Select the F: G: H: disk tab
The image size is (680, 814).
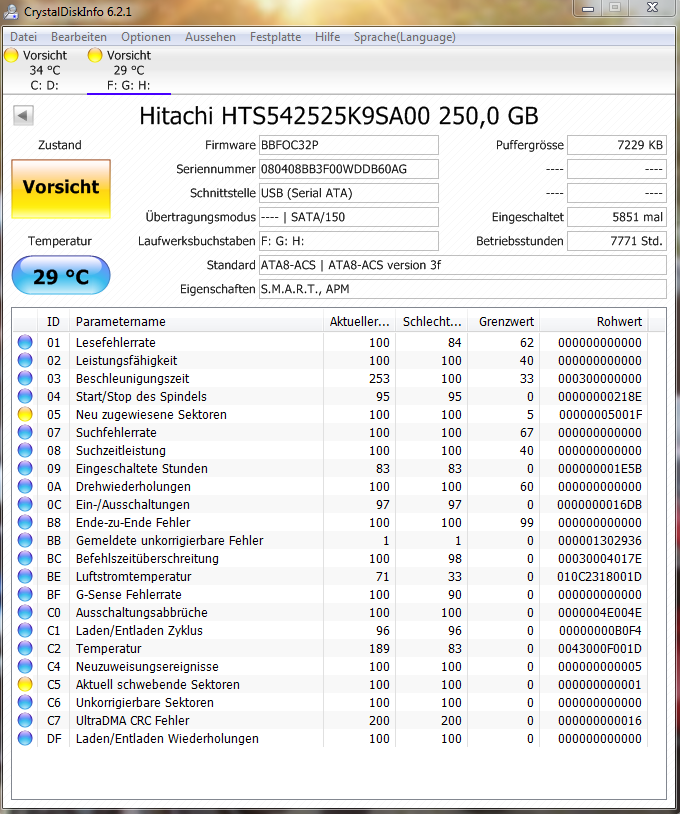[x=129, y=70]
